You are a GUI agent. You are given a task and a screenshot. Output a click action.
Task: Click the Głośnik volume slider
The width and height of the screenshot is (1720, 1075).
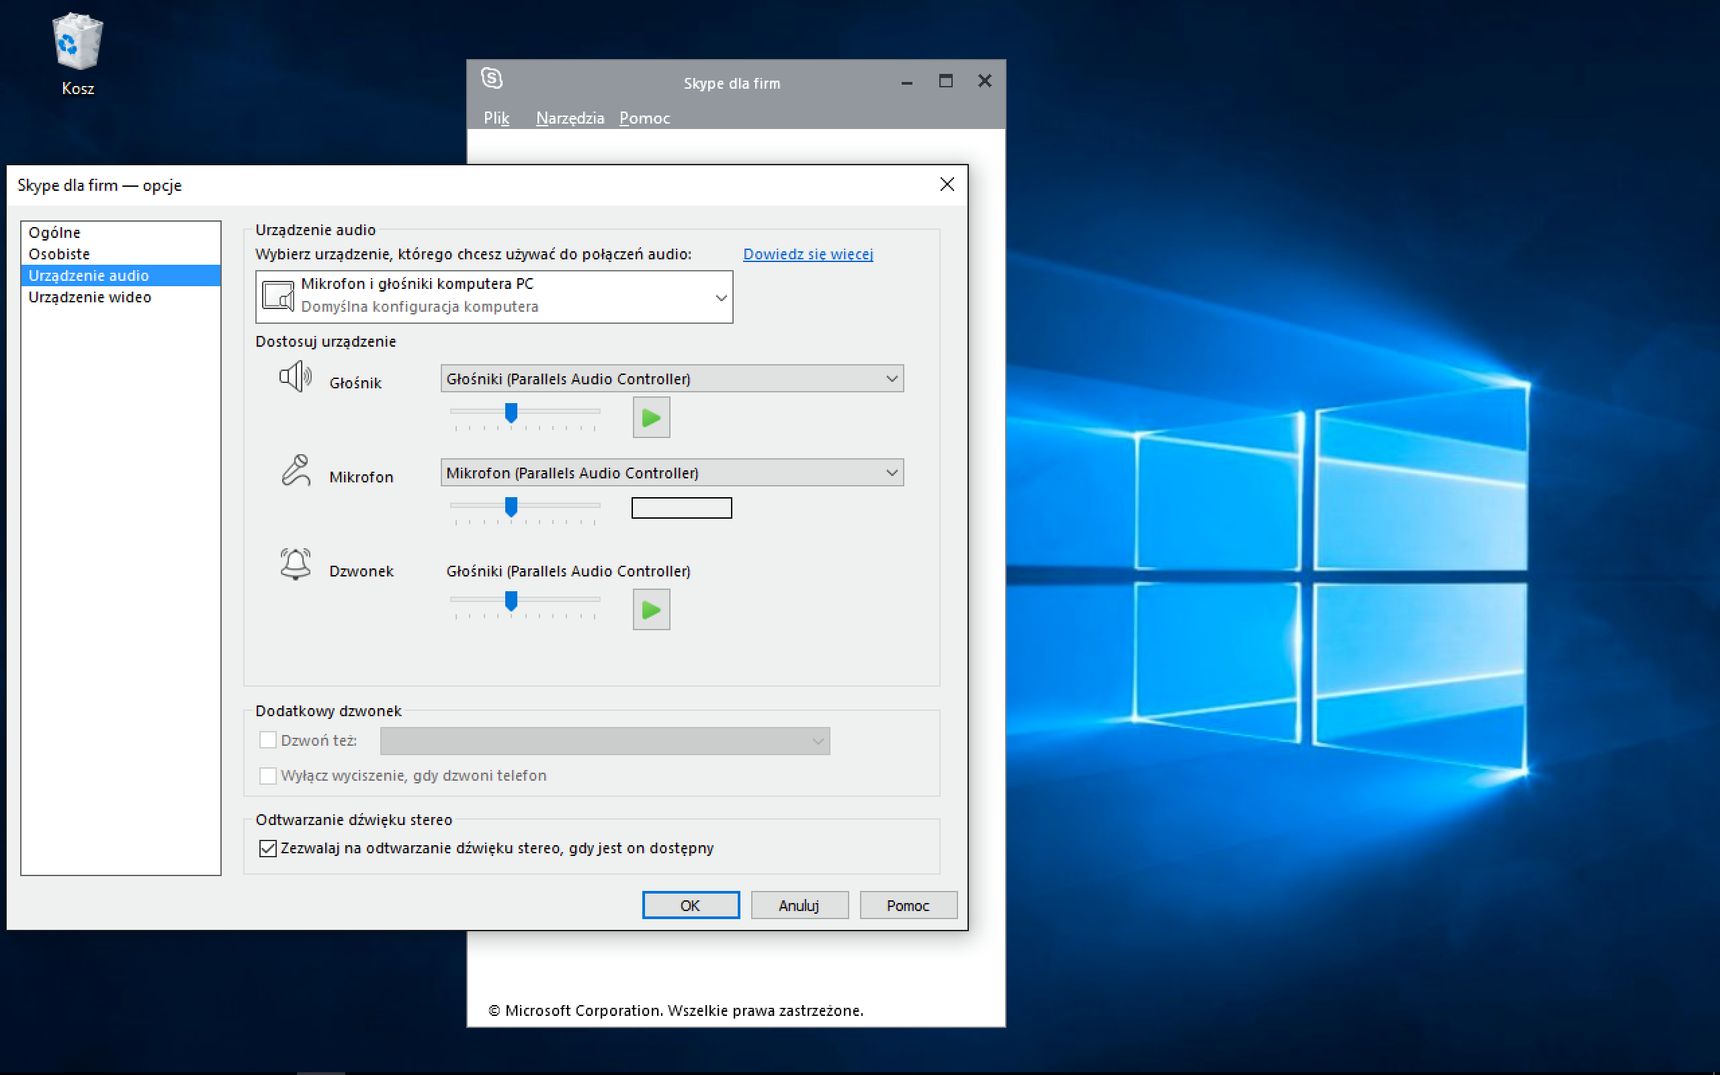coord(525,414)
